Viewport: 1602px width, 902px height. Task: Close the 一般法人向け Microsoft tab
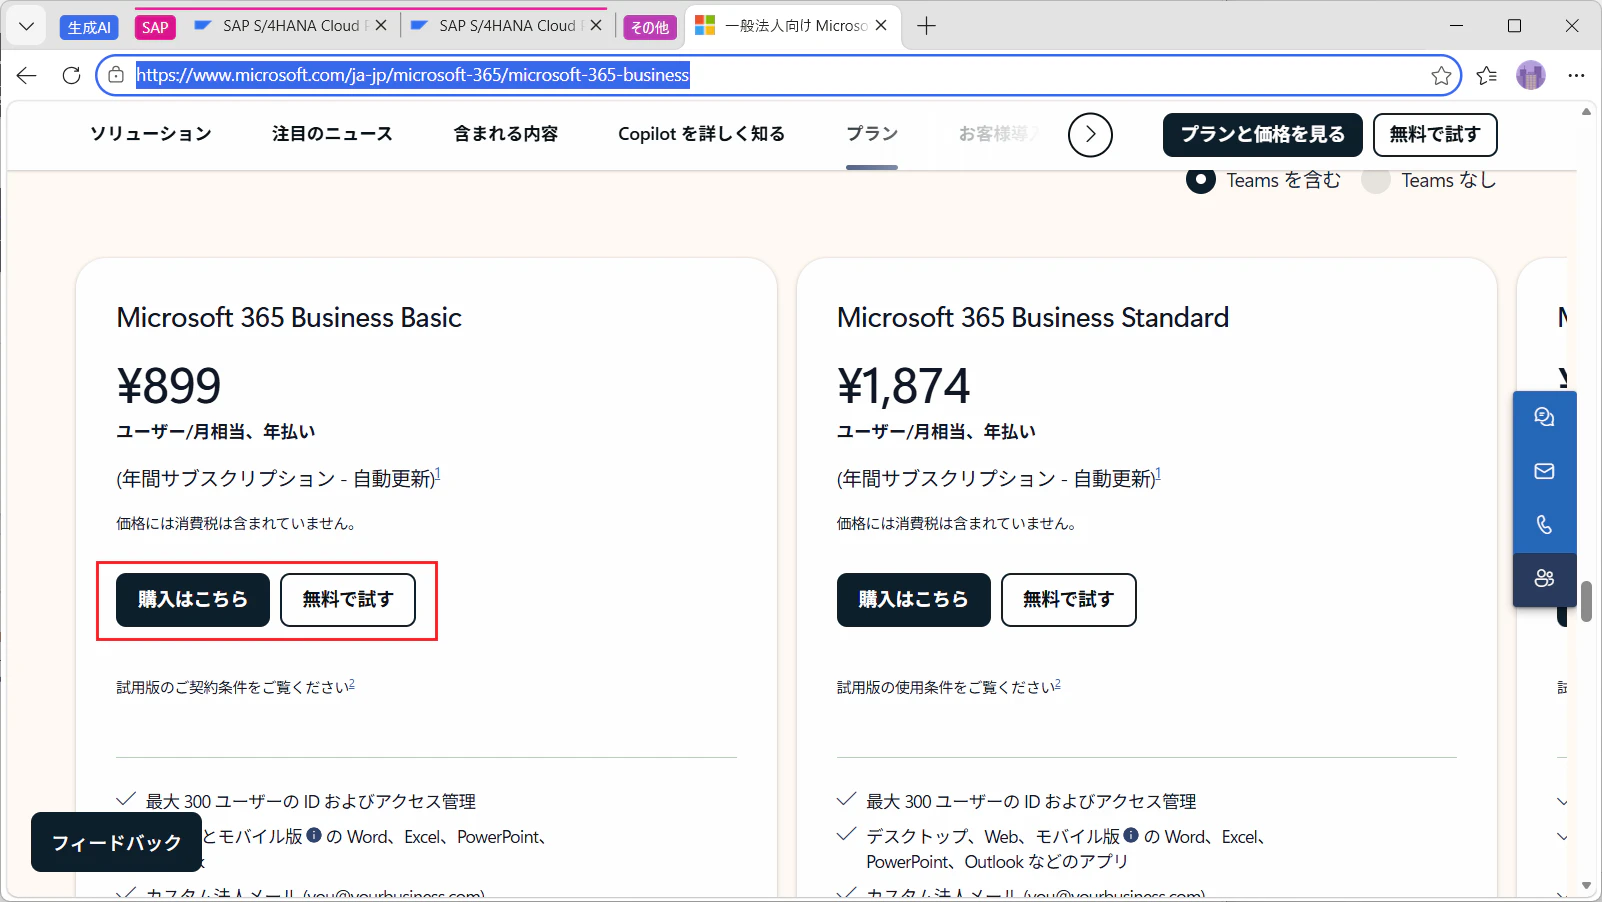point(881,26)
